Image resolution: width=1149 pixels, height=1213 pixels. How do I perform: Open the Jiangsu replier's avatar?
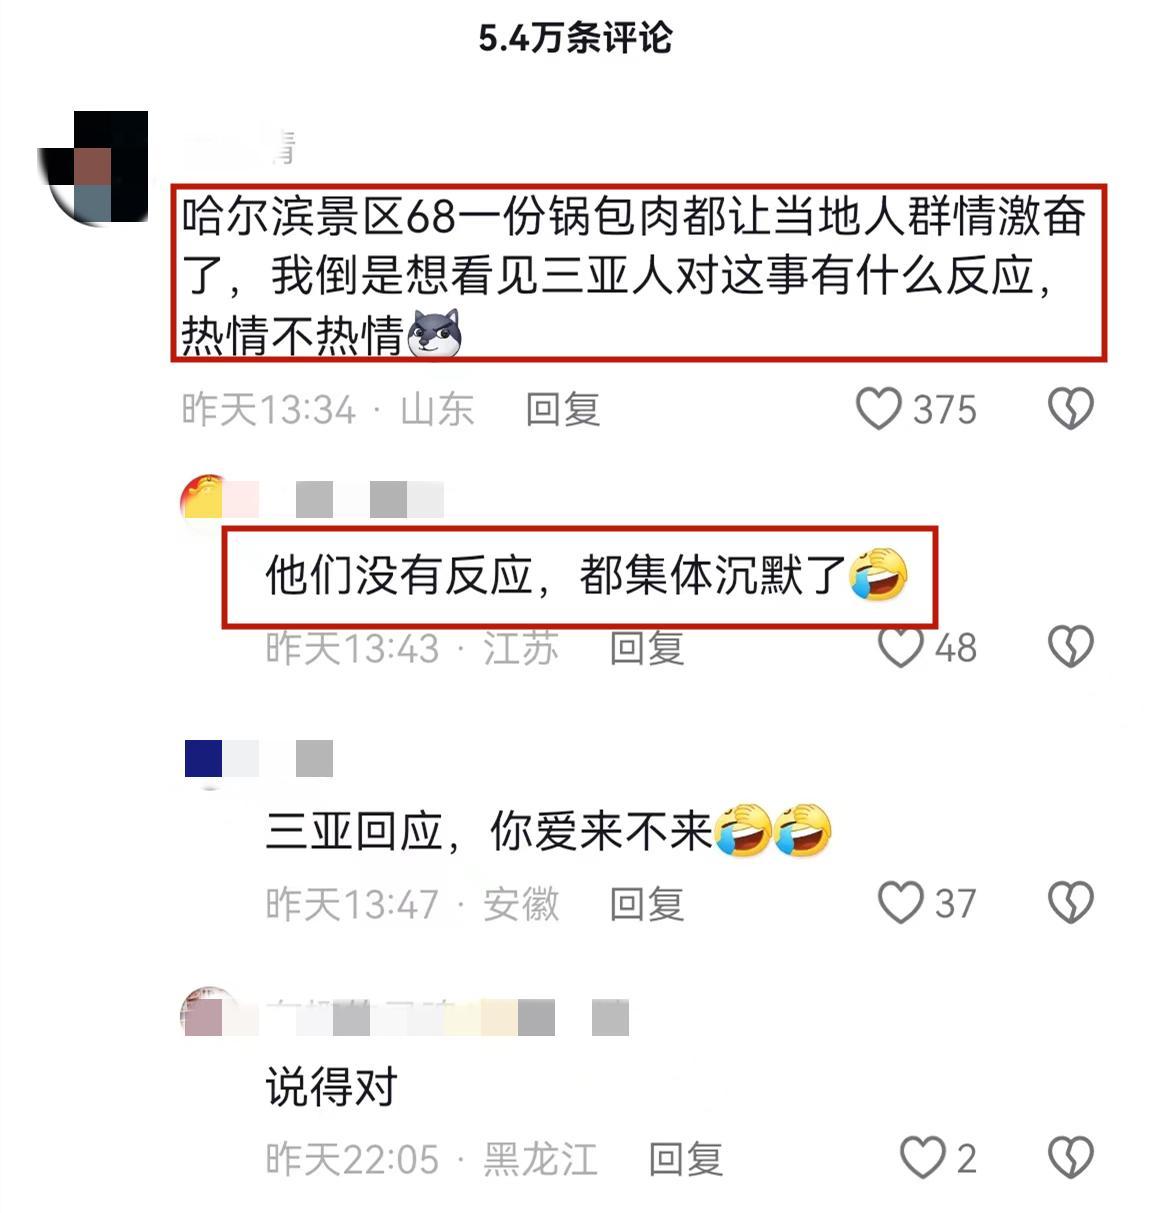[x=204, y=498]
